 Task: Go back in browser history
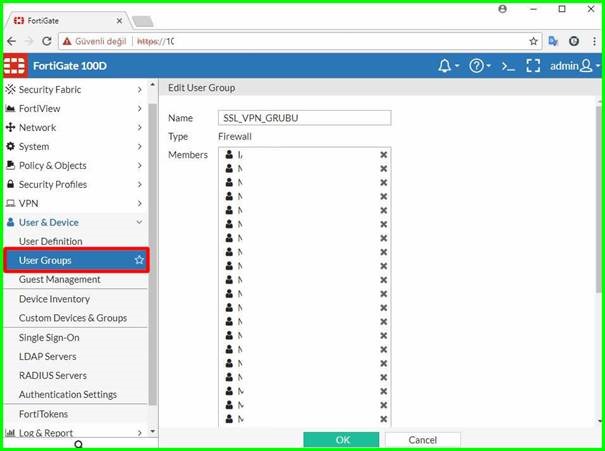[12, 41]
